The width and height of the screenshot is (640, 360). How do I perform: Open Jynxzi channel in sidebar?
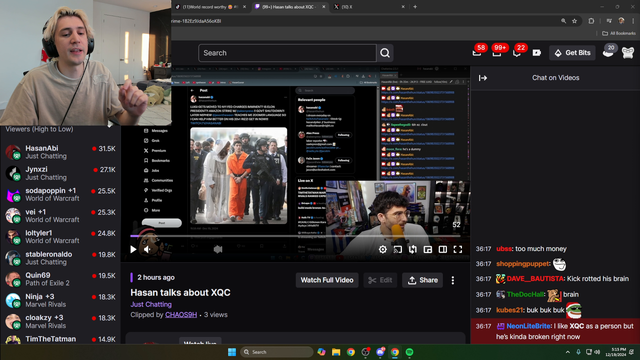pyautogui.click(x=60, y=173)
